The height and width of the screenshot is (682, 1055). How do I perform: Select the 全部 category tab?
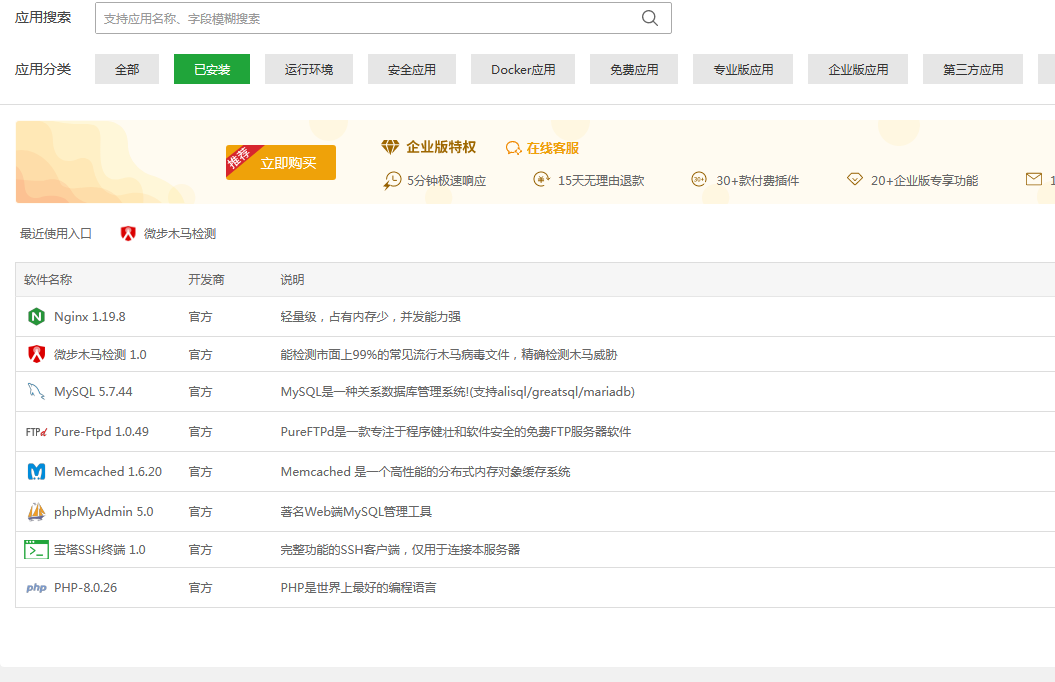126,69
